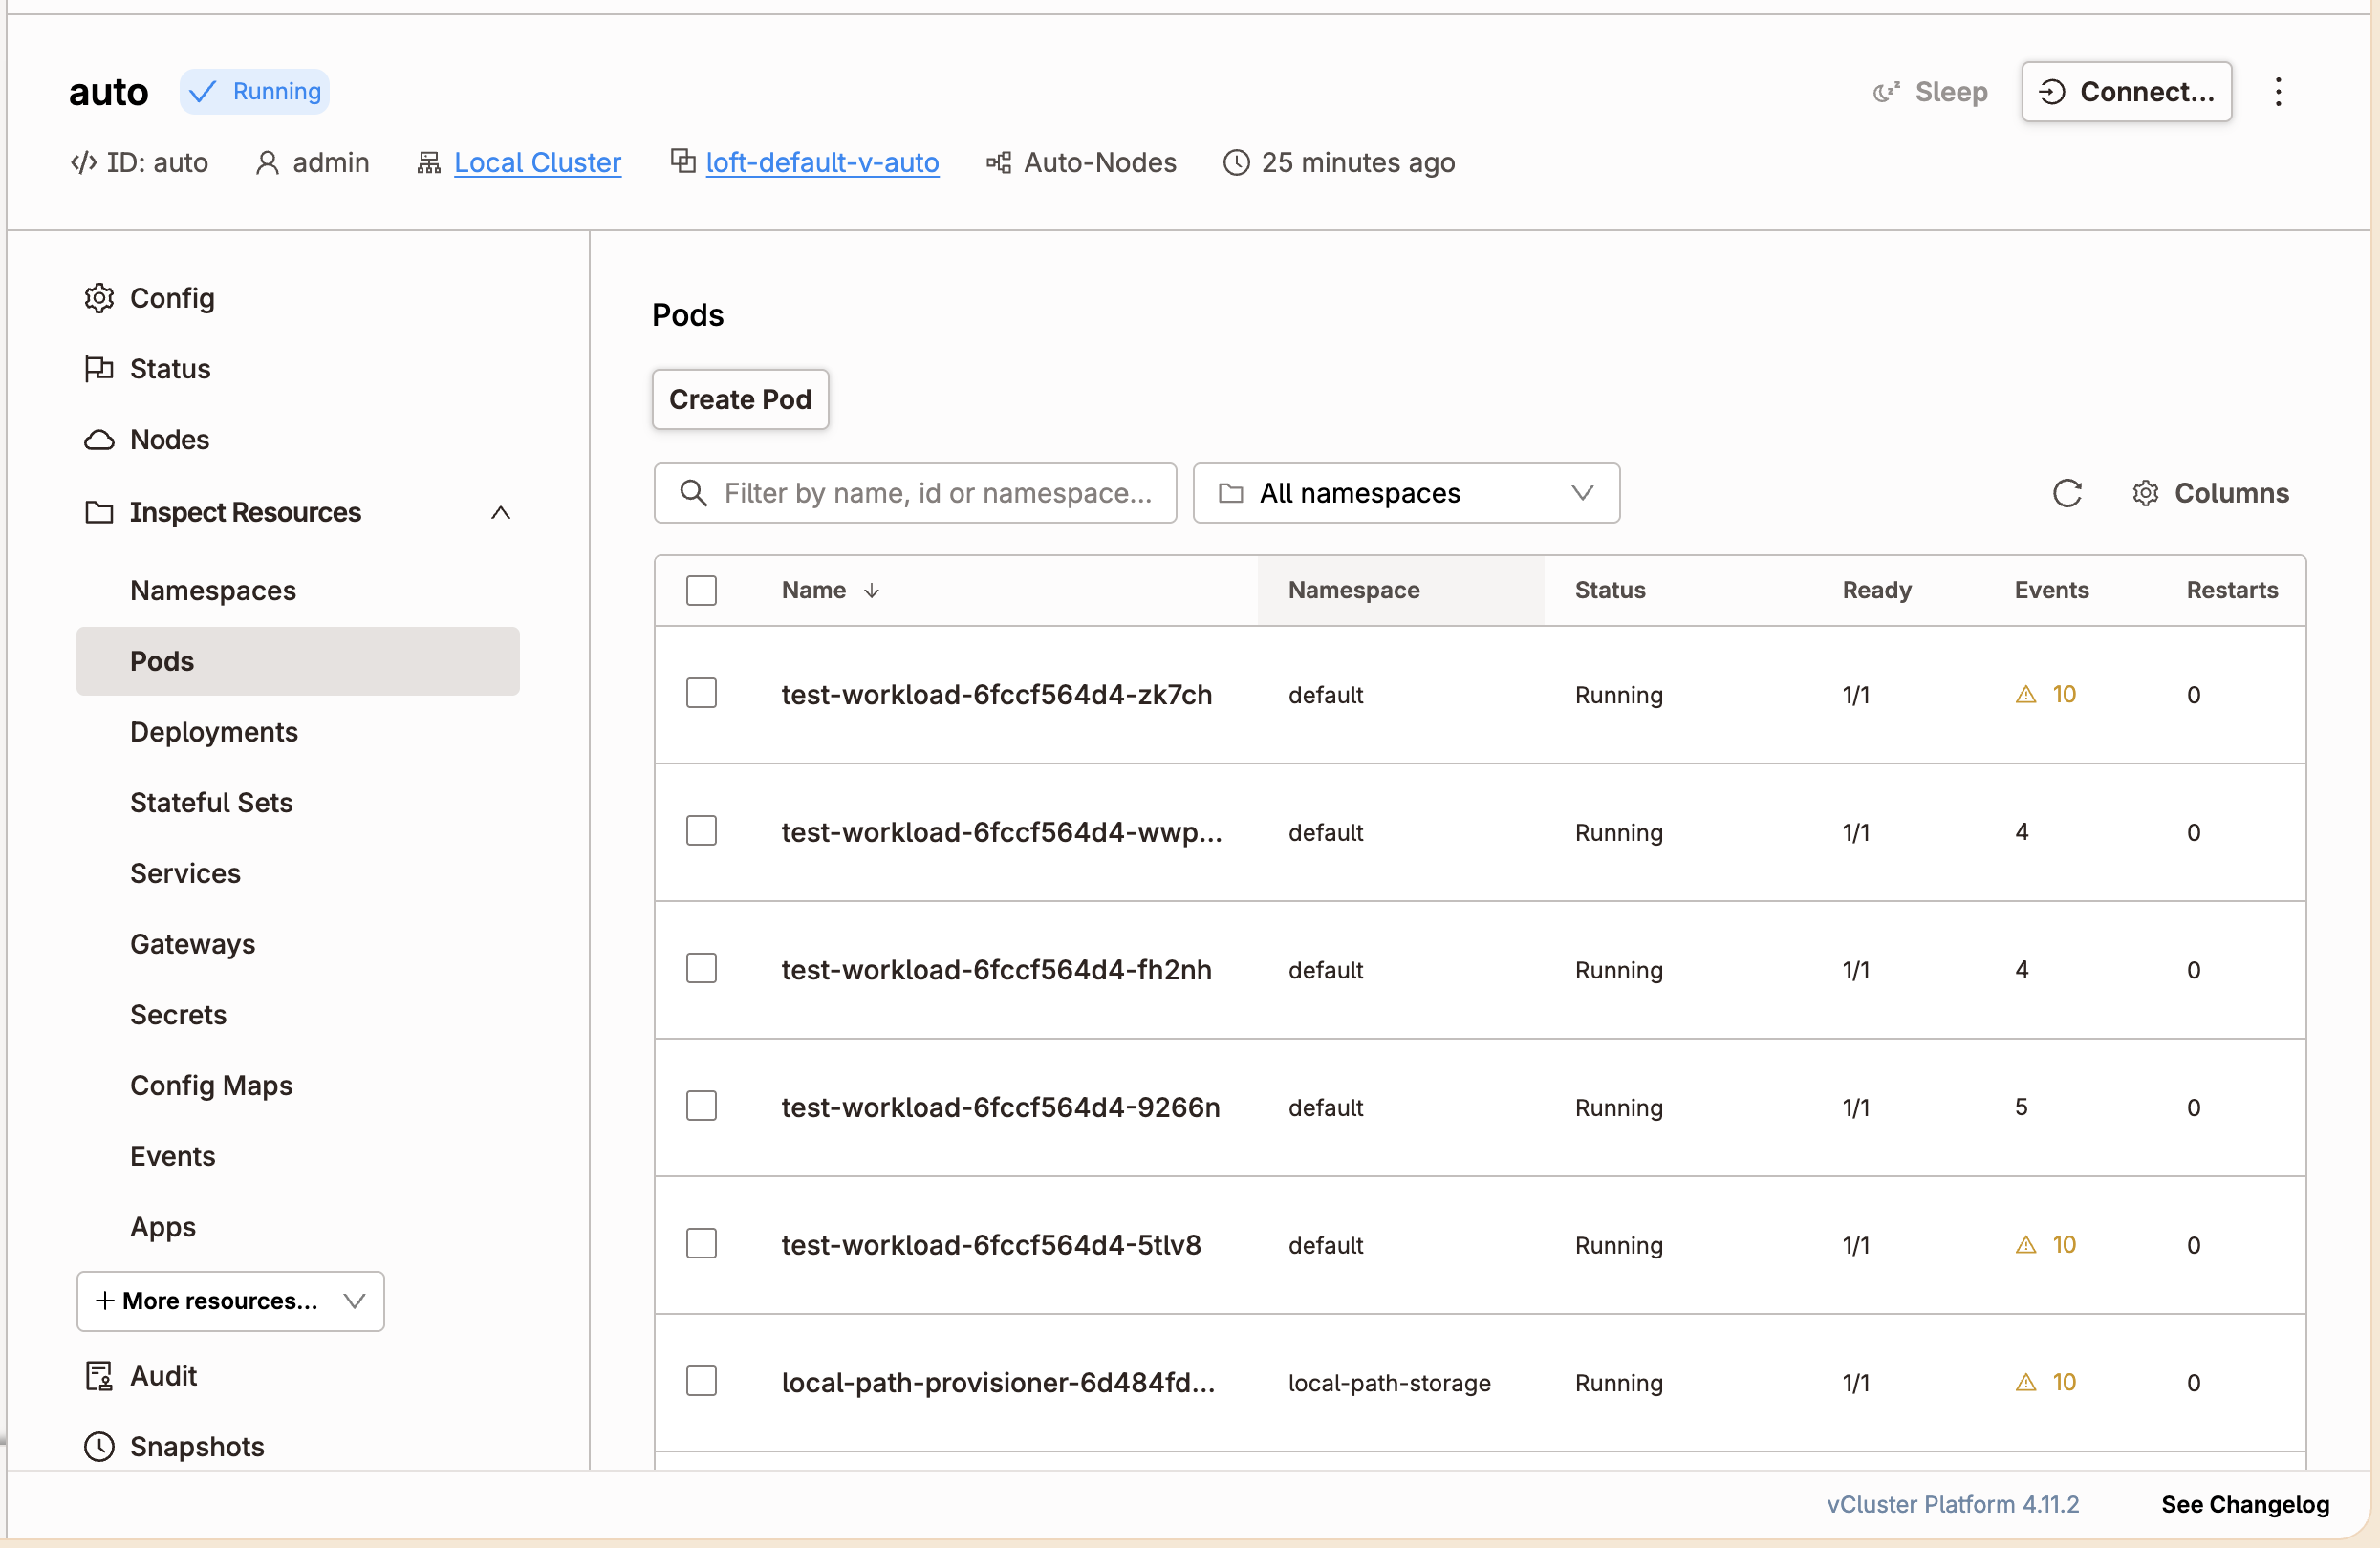Click the Audit document icon
2380x1548 pixels.
coord(99,1376)
